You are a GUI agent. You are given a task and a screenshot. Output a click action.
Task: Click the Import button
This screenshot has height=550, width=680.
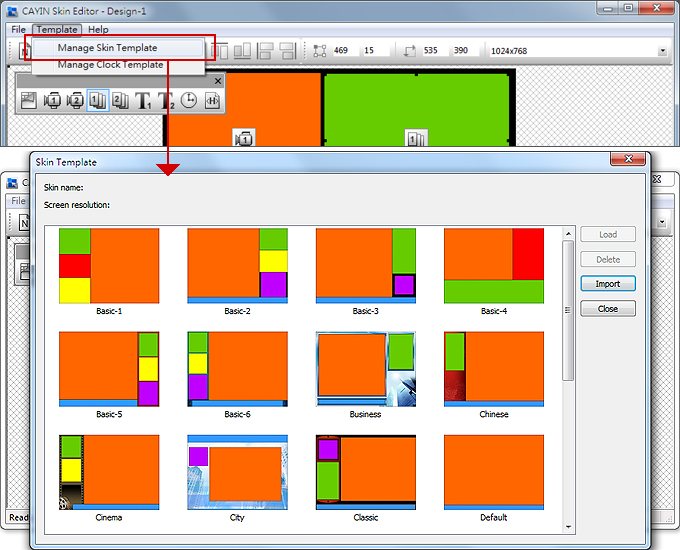(607, 284)
